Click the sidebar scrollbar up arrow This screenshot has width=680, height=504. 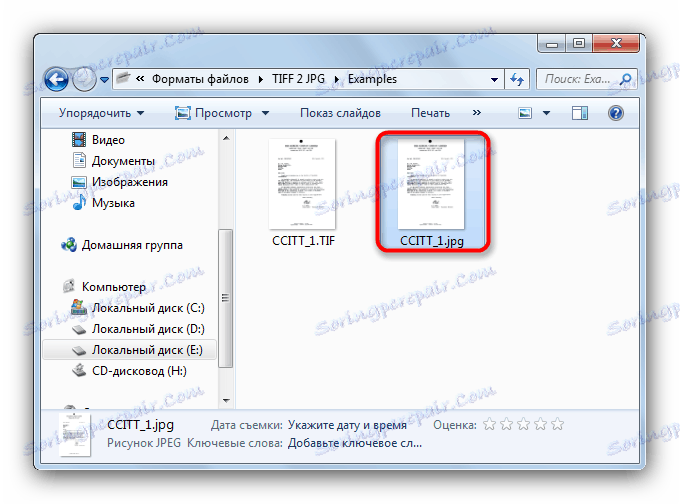pos(226,138)
